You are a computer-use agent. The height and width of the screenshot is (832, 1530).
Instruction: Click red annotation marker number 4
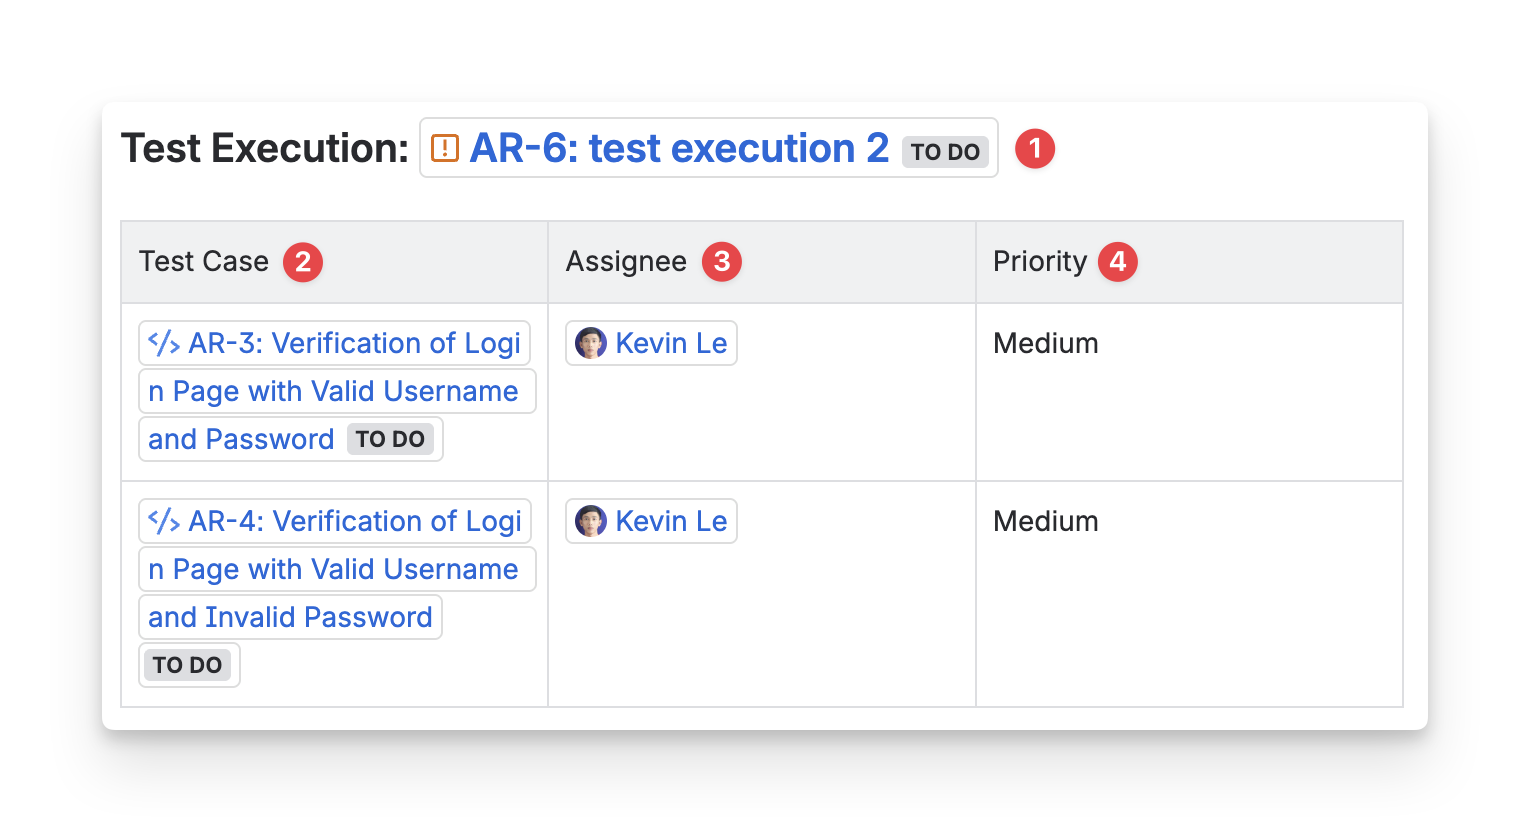1118,262
